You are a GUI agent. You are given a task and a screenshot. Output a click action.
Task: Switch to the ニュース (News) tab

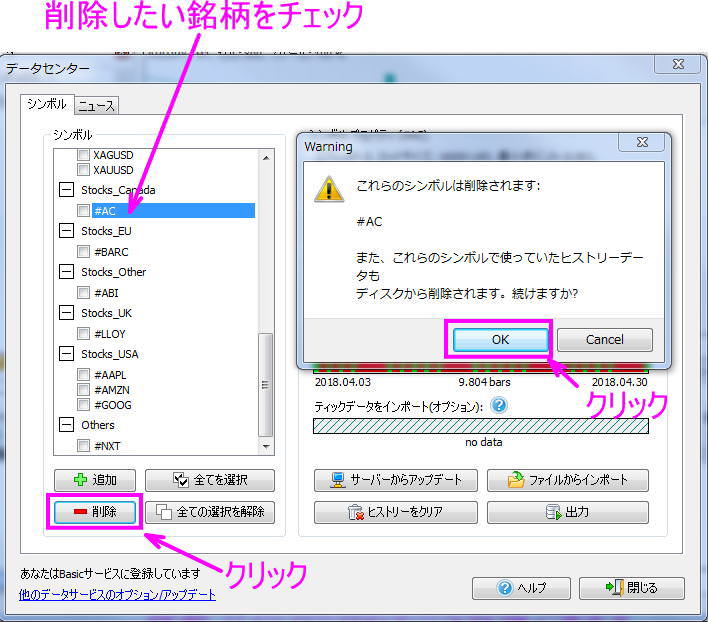[96, 105]
